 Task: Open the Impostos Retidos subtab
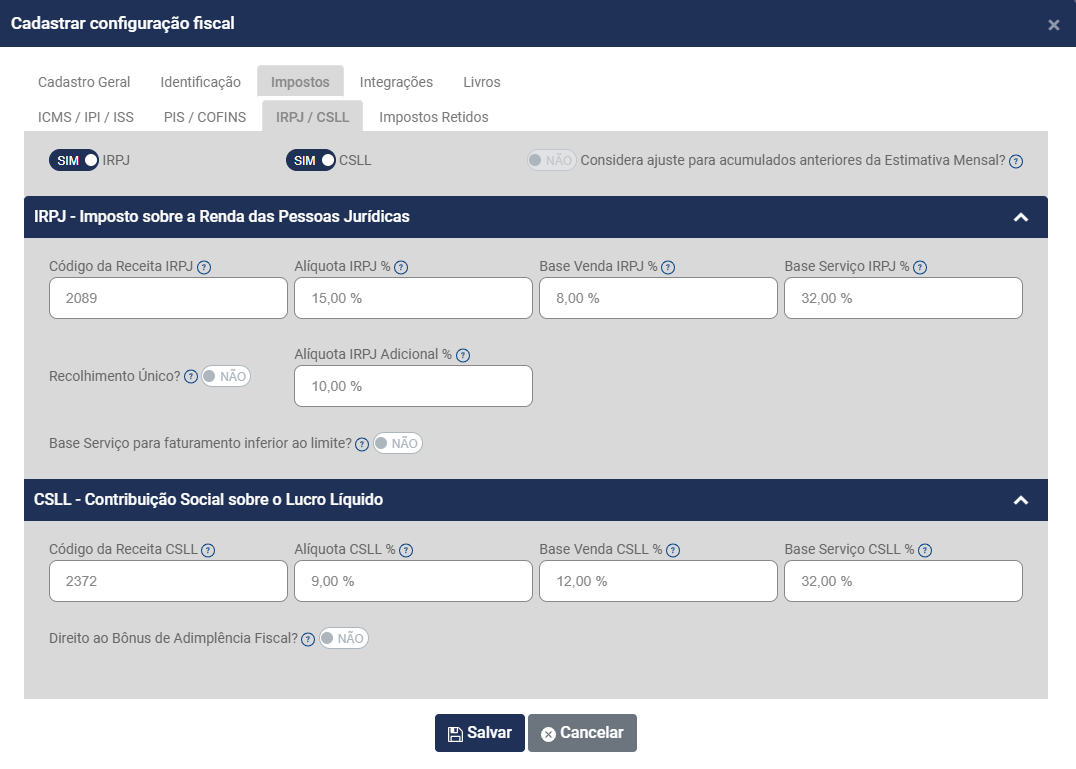[434, 117]
